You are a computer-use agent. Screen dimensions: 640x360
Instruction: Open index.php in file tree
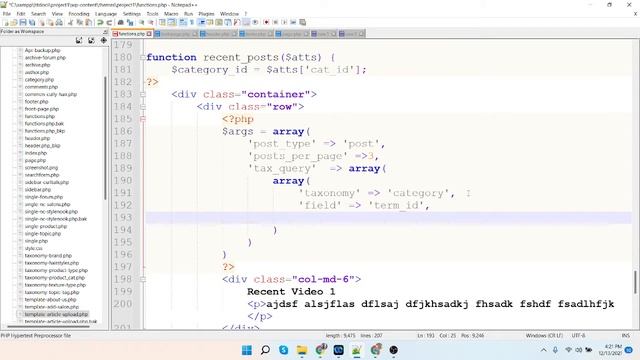36,153
